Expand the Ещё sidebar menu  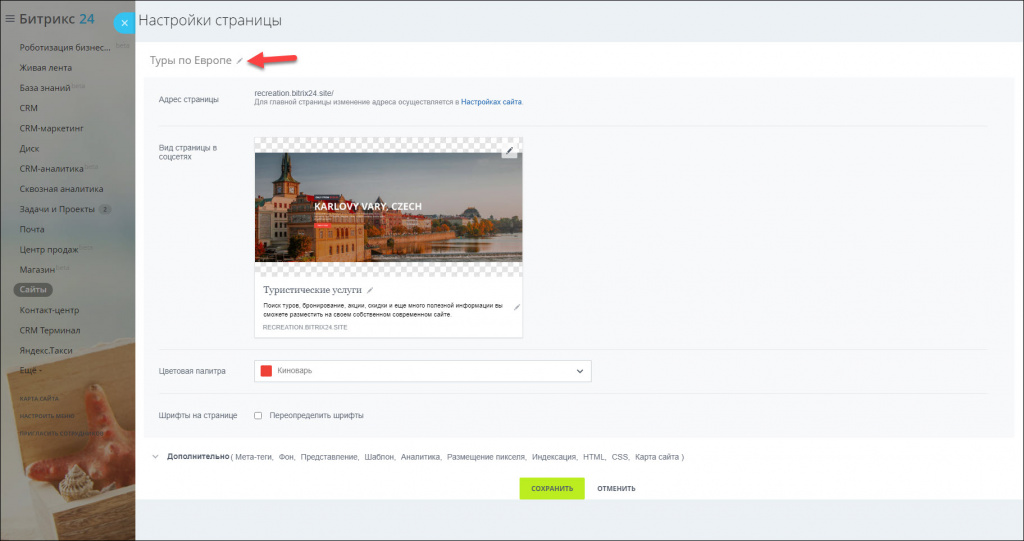[30, 370]
